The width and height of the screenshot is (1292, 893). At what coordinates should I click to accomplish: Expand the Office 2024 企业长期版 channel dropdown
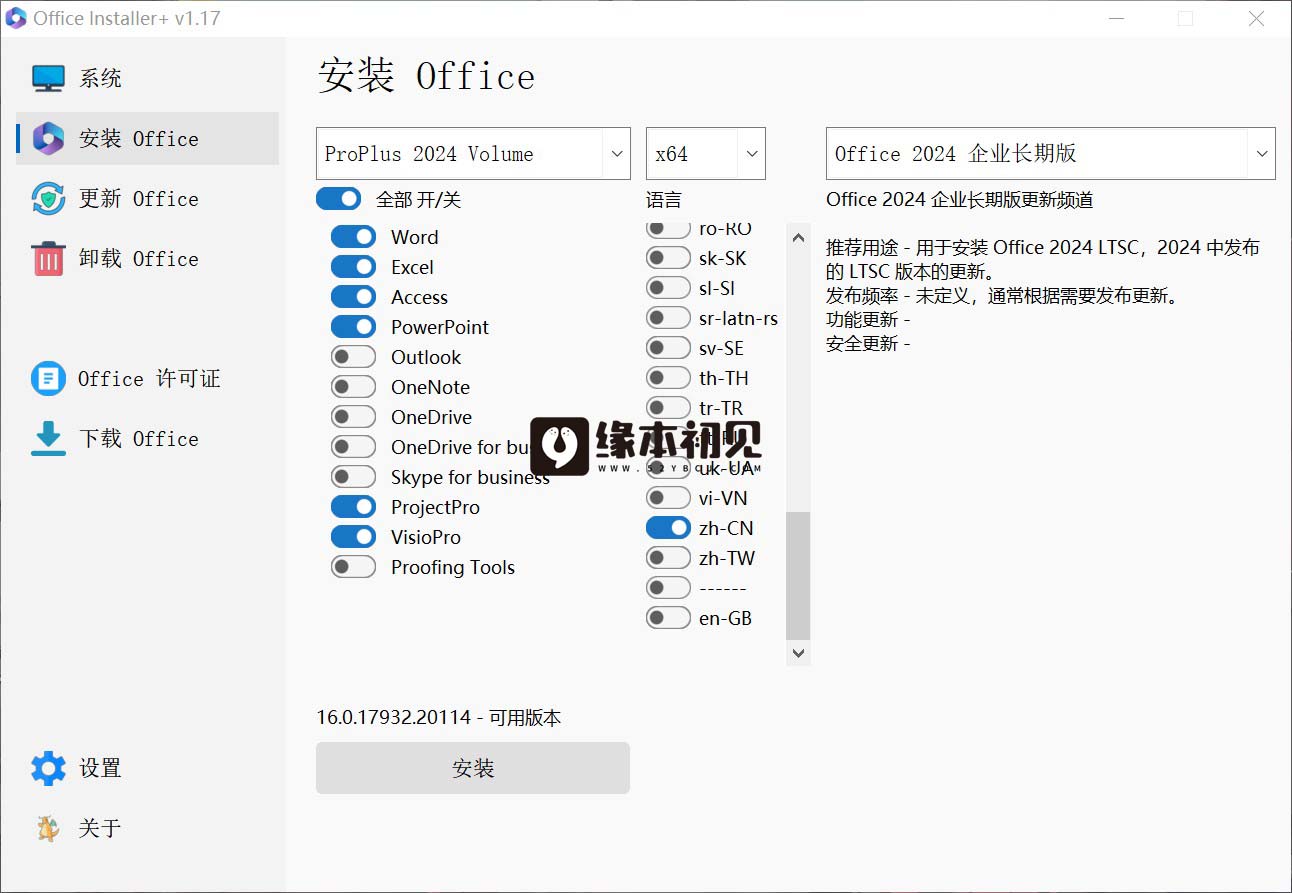1051,153
